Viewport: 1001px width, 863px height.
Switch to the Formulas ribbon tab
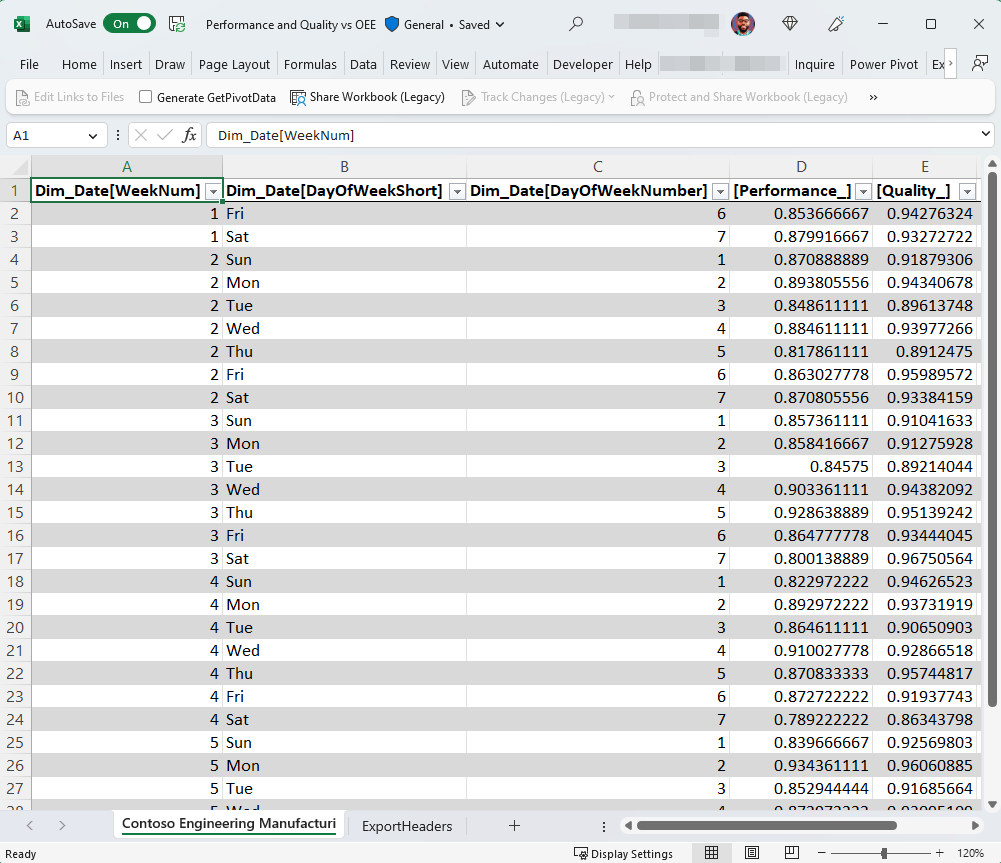[x=310, y=64]
